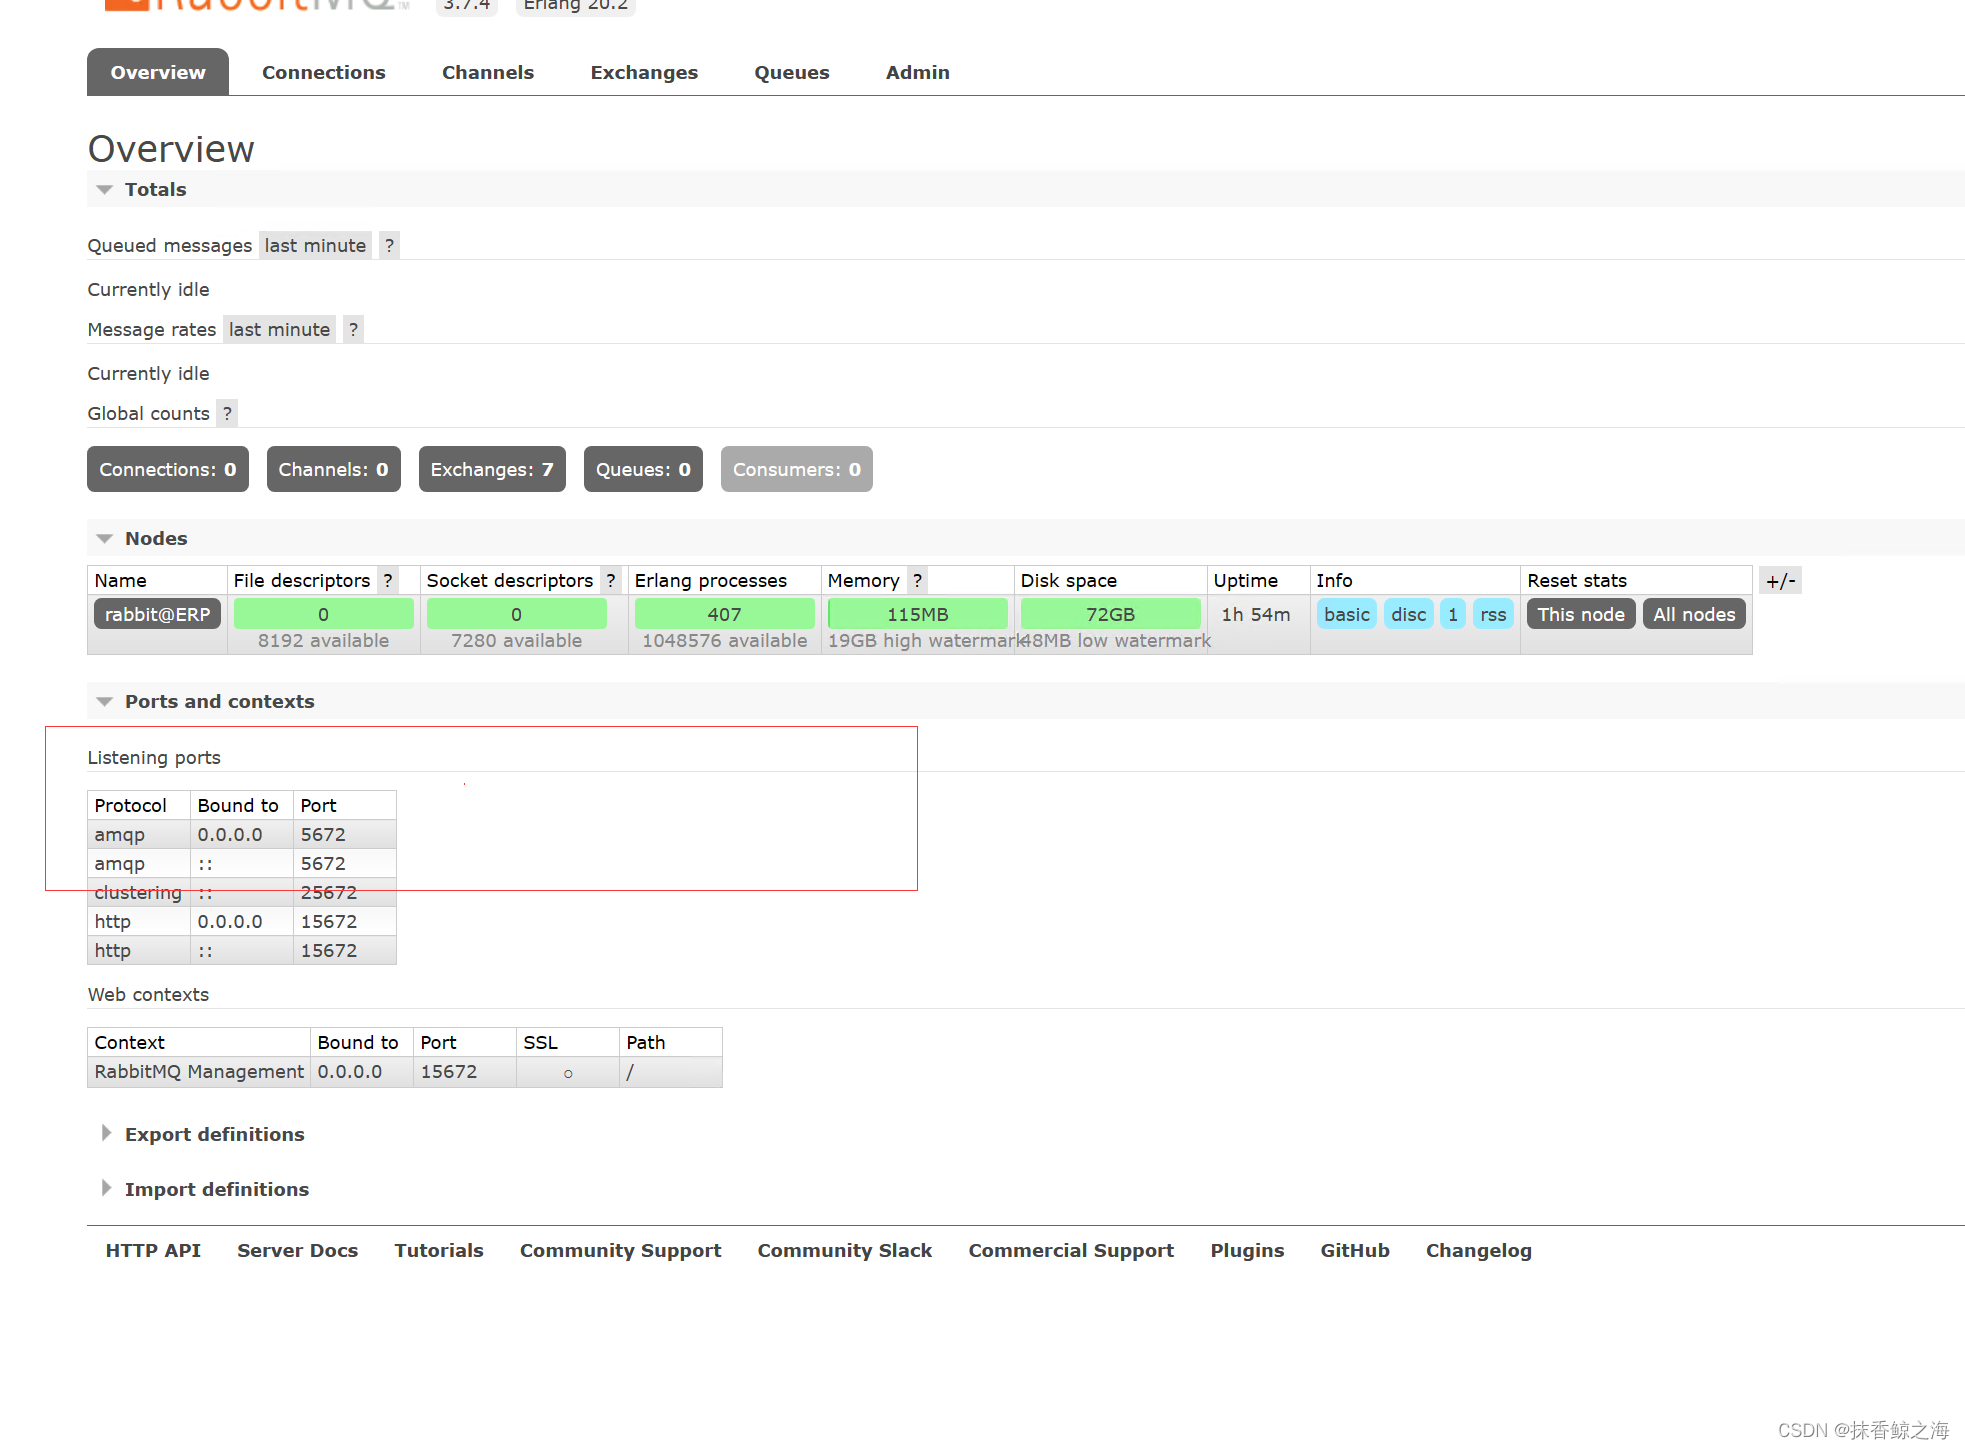Viewport: 1965px width, 1449px height.
Task: Open the Tutorials footer link
Action: point(439,1251)
